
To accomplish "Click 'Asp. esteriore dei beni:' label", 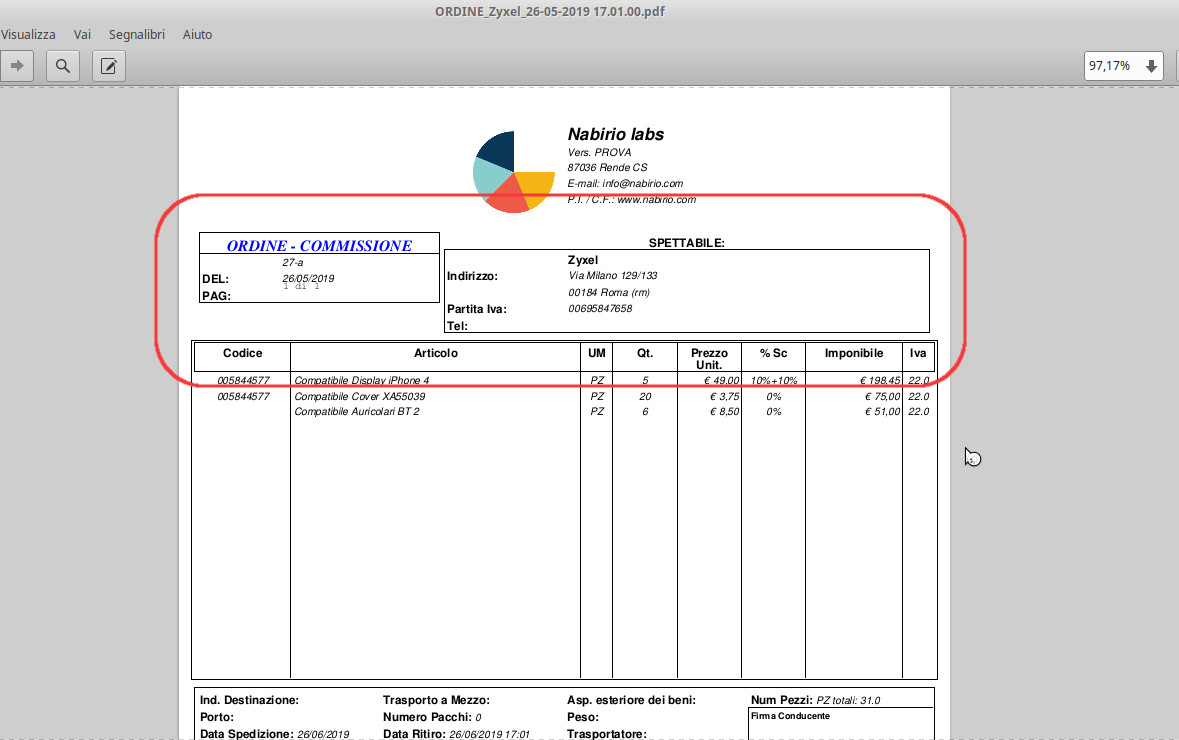I will coord(632,700).
